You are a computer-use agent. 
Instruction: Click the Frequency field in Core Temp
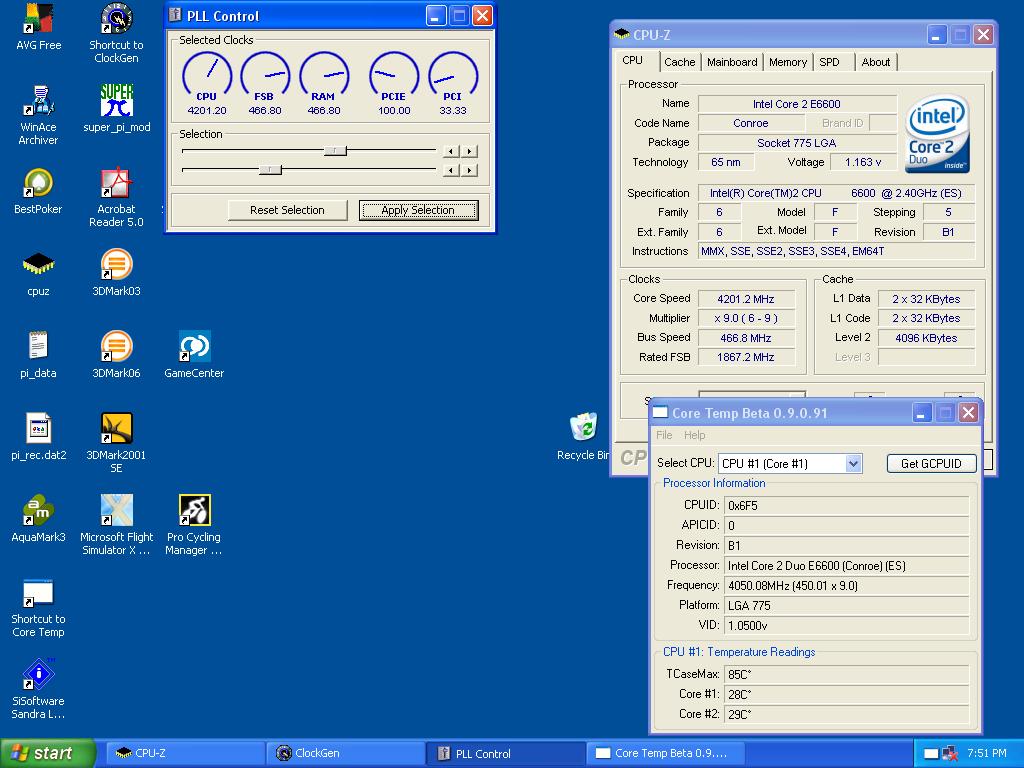point(846,586)
